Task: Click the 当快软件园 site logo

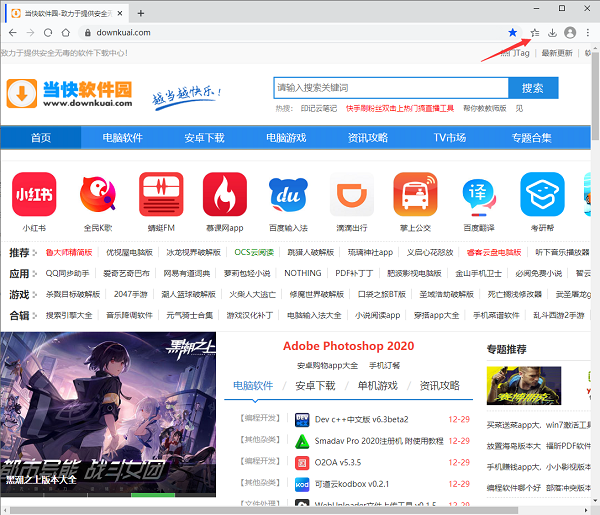Action: (69, 93)
